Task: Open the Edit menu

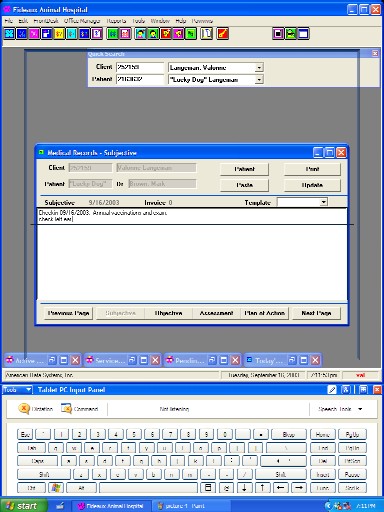Action: [x=23, y=21]
